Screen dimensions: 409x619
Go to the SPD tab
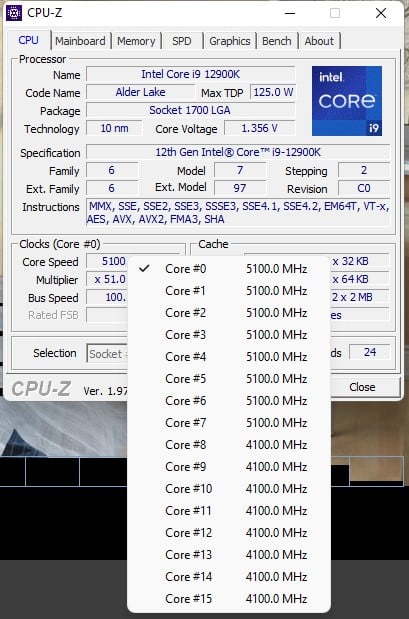[x=182, y=41]
